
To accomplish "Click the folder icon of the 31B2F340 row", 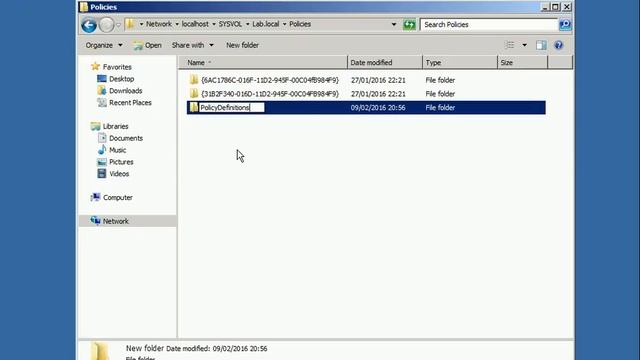I will (x=194, y=93).
